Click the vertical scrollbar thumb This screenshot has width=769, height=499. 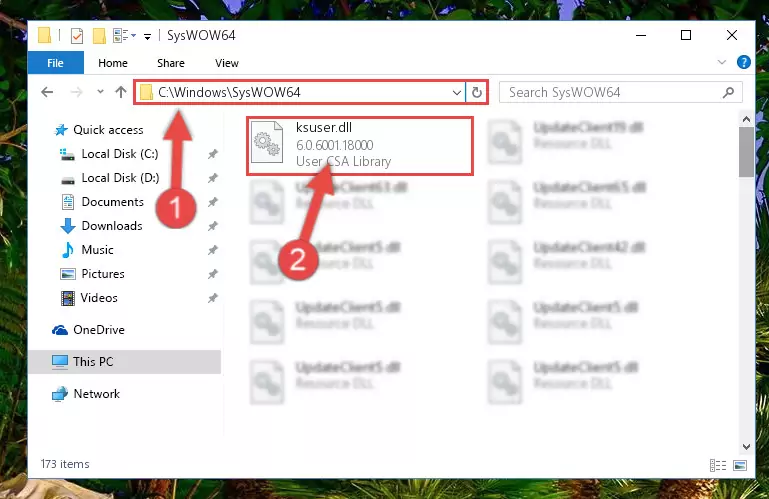[746, 152]
